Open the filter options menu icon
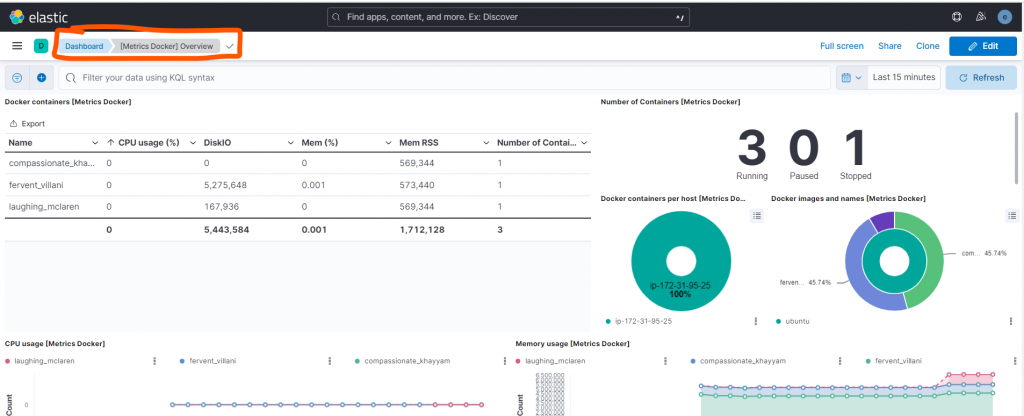Viewport: 1024px width, 416px height. pos(17,78)
